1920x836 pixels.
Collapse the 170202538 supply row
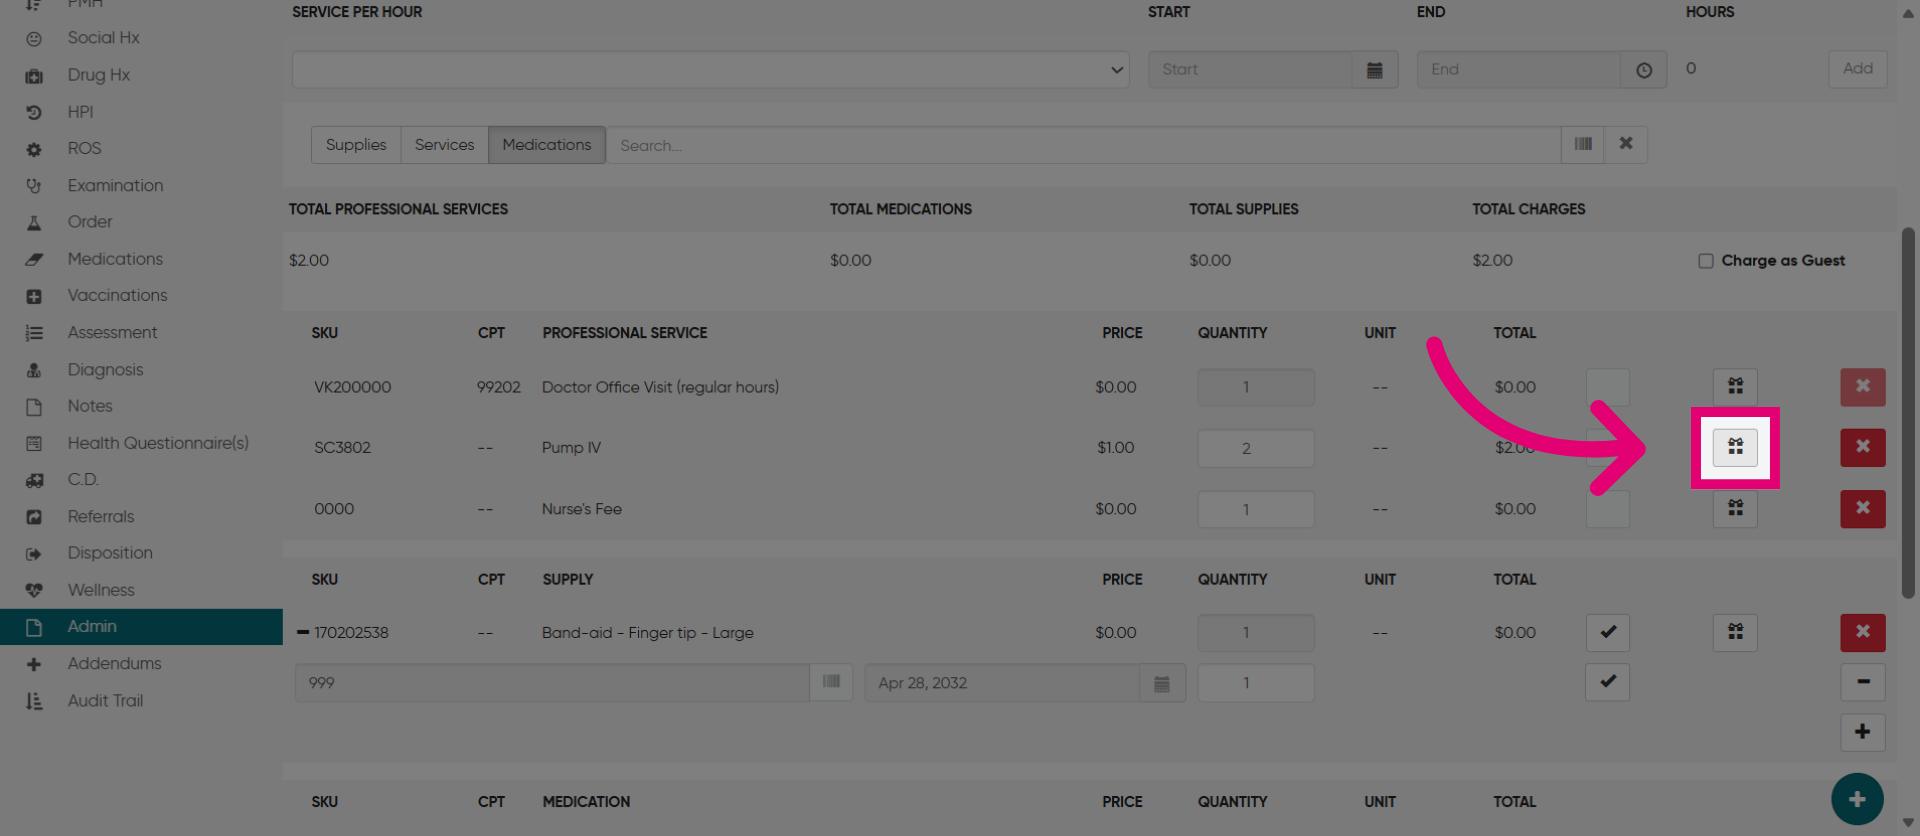[302, 632]
